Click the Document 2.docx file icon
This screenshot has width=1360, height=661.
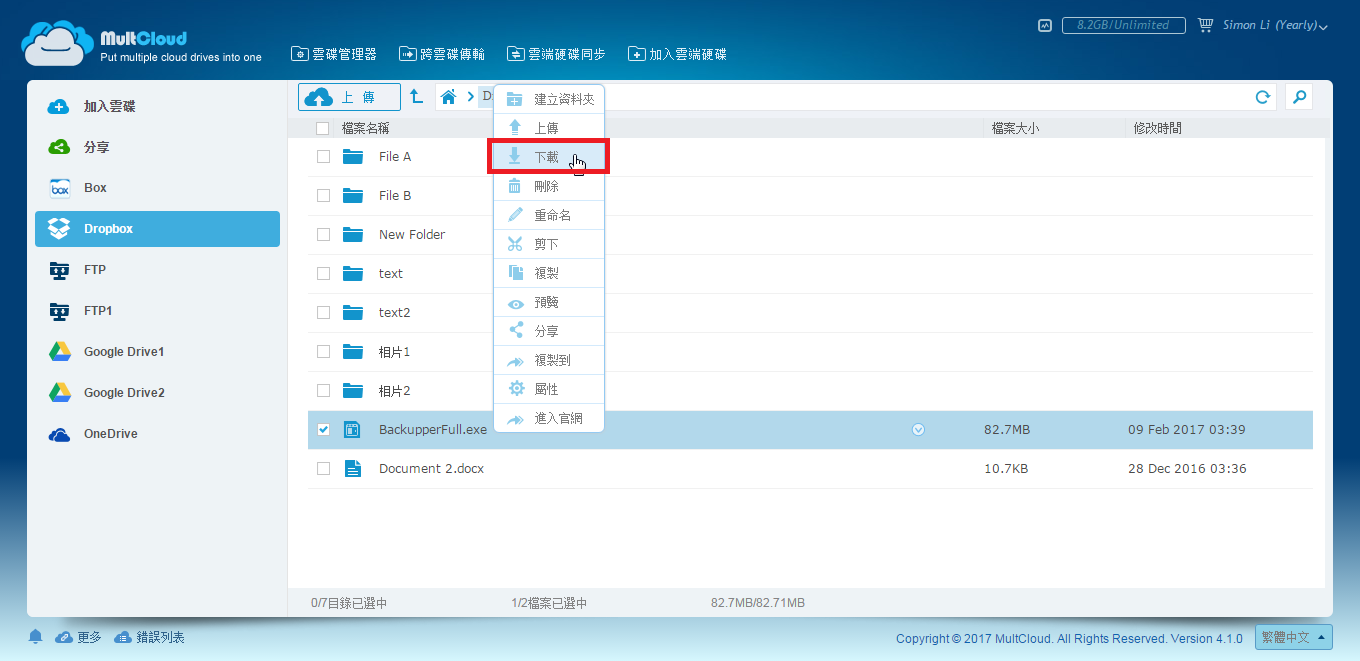coord(352,469)
